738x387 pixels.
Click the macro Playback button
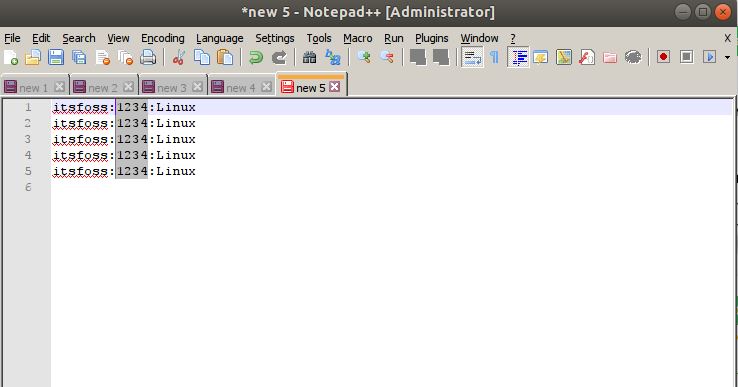[x=709, y=57]
